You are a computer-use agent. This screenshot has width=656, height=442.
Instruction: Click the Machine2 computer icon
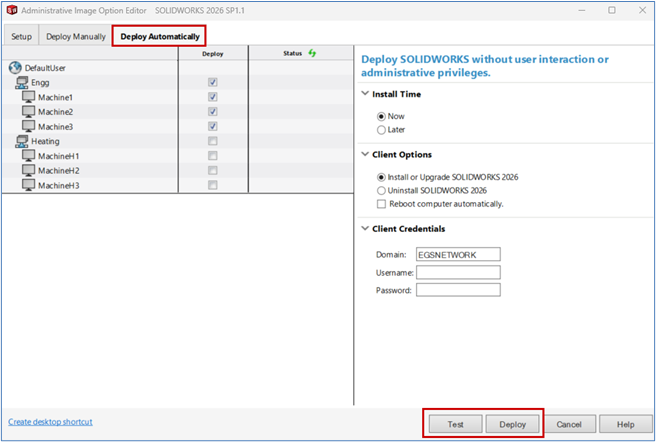28,112
